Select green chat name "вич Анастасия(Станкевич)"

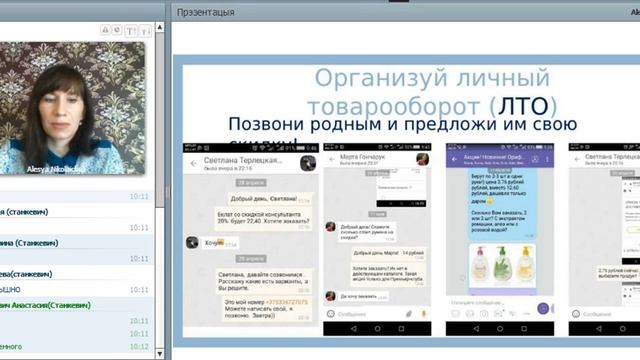45,305
